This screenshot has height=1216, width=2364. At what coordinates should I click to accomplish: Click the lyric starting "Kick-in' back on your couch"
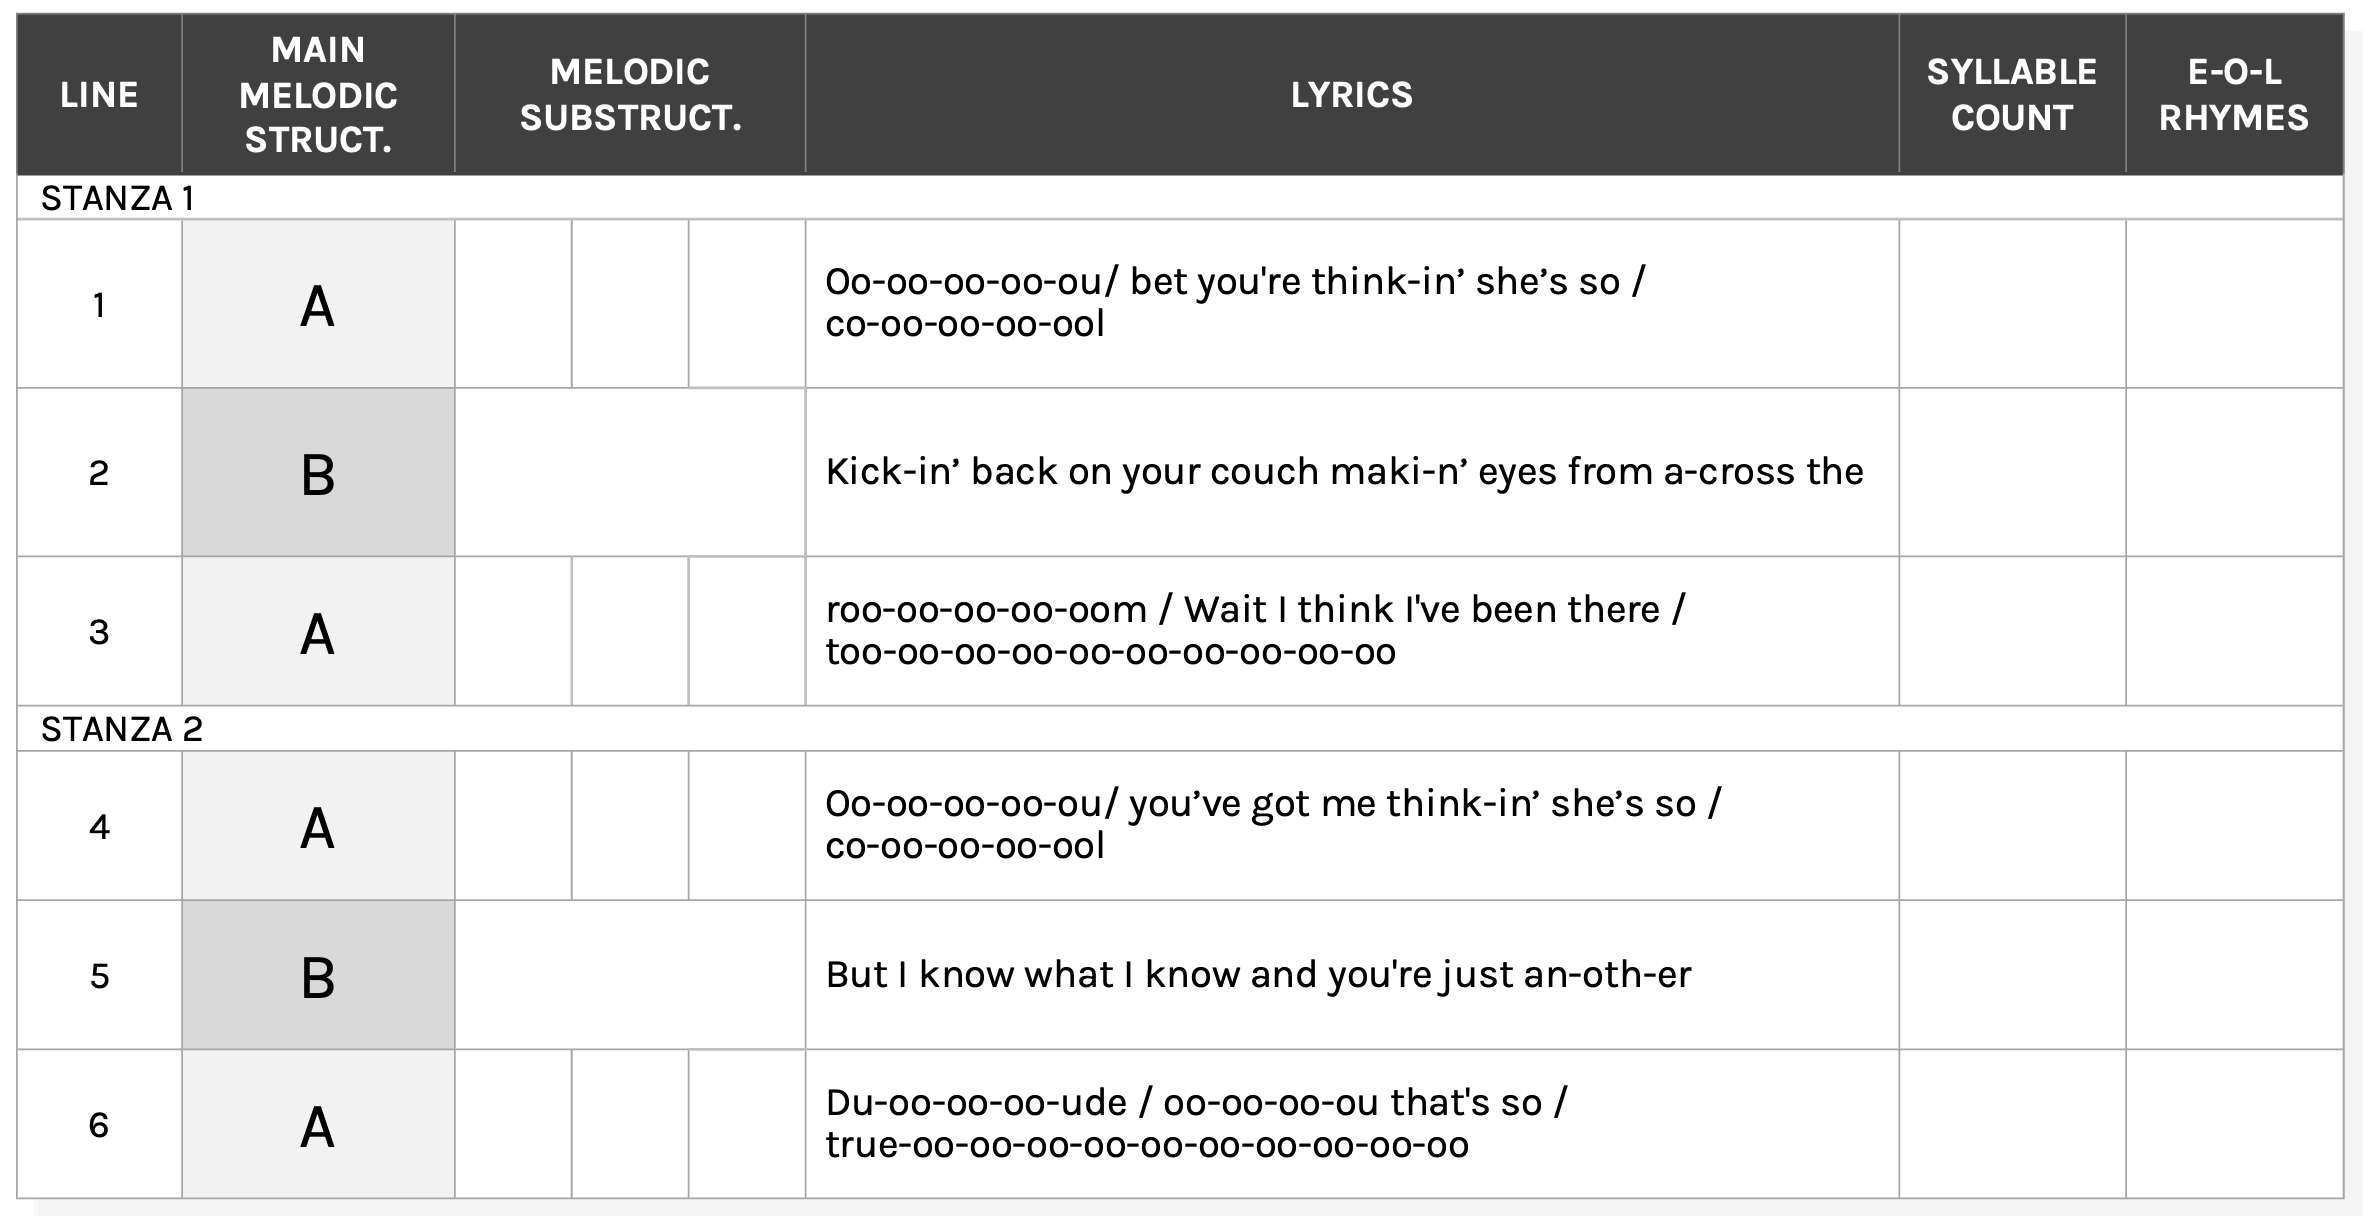[x=1344, y=472]
